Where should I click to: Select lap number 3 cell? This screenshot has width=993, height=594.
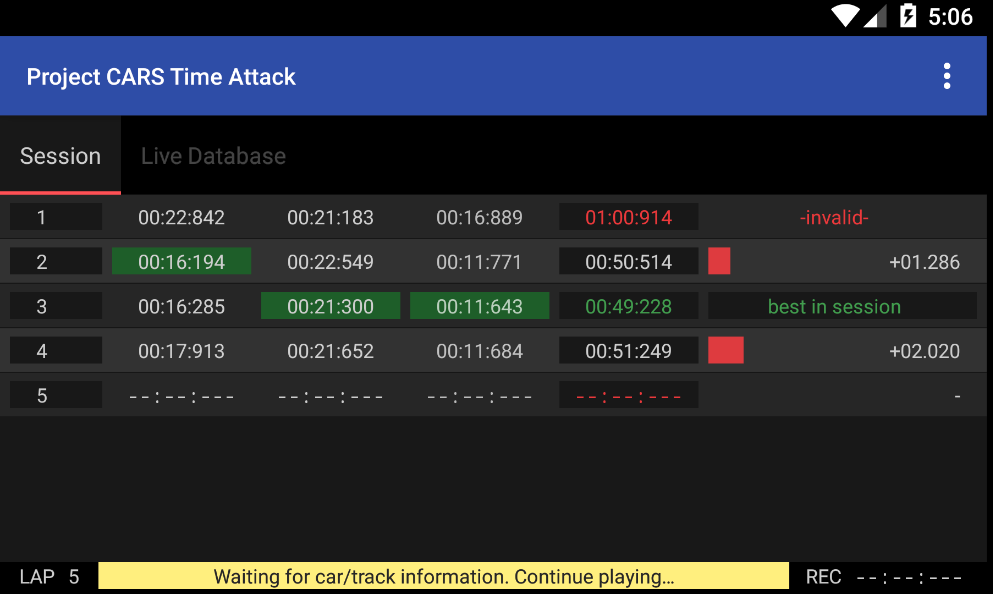click(56, 306)
